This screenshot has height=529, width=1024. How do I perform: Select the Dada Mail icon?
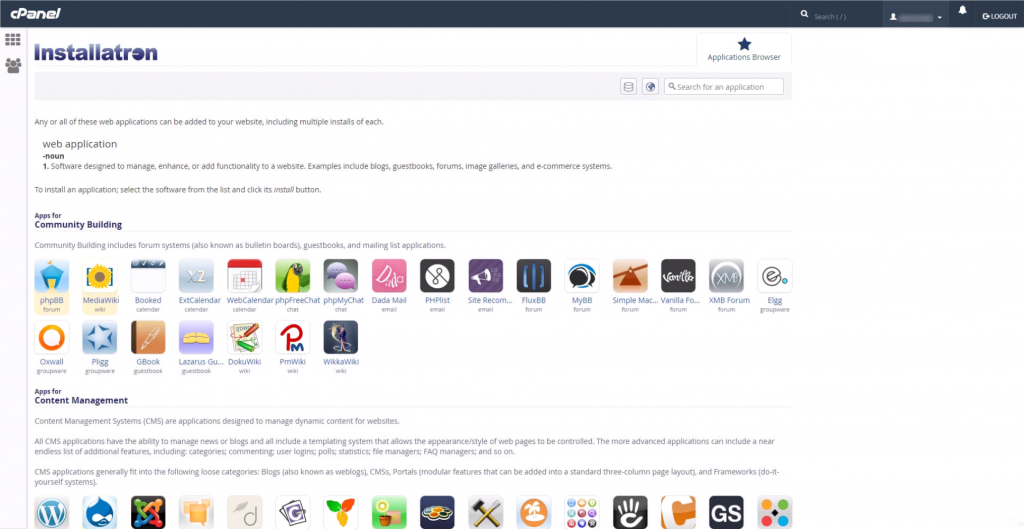click(389, 276)
